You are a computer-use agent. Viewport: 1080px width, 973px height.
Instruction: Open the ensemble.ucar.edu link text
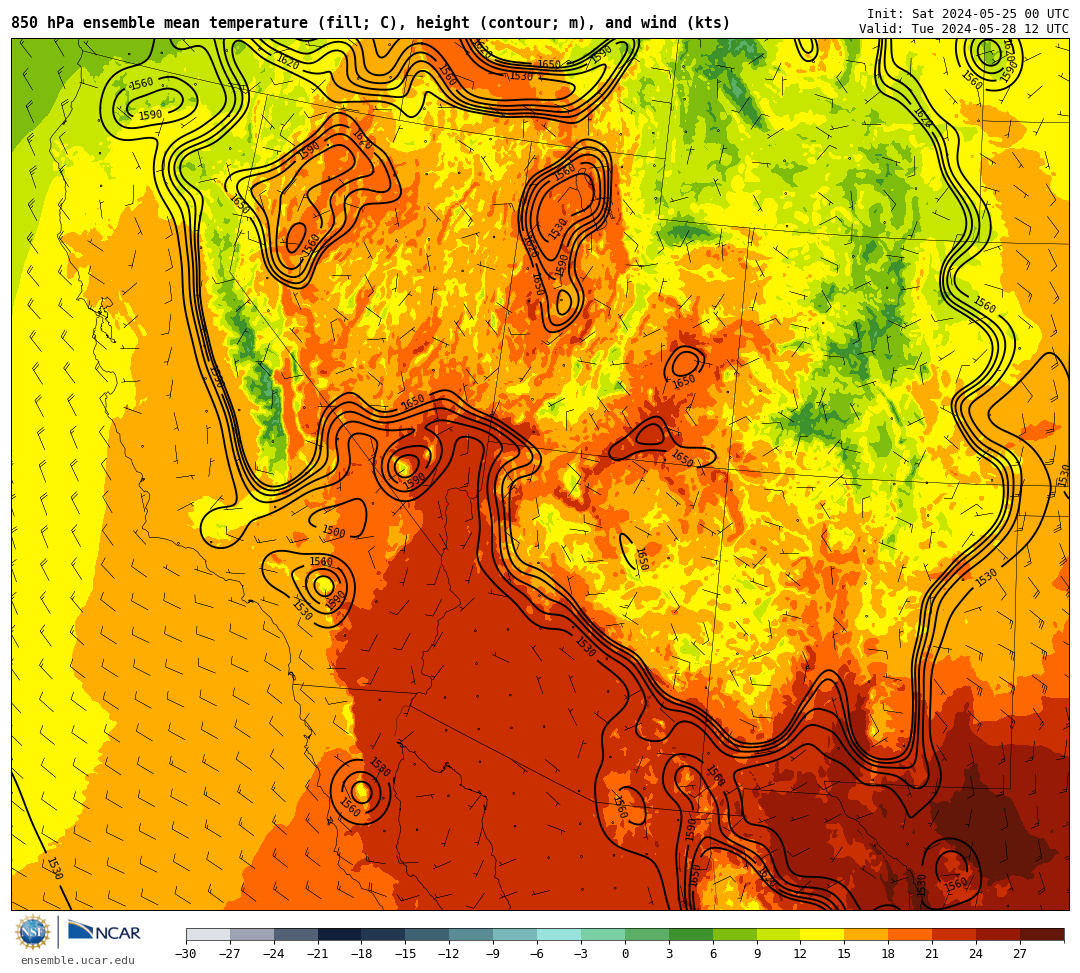coord(78,960)
